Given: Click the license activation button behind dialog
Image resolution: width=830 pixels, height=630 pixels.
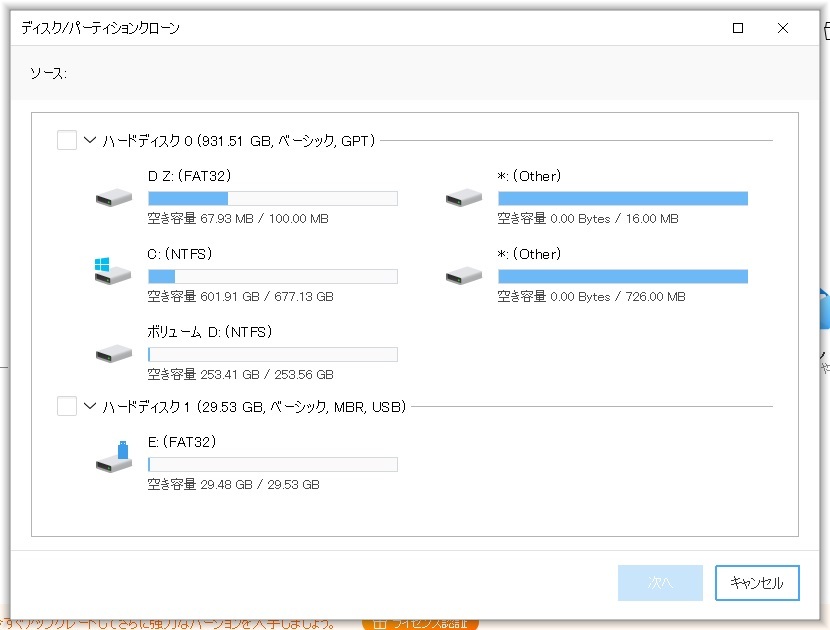Looking at the screenshot, I should pyautogui.click(x=420, y=624).
